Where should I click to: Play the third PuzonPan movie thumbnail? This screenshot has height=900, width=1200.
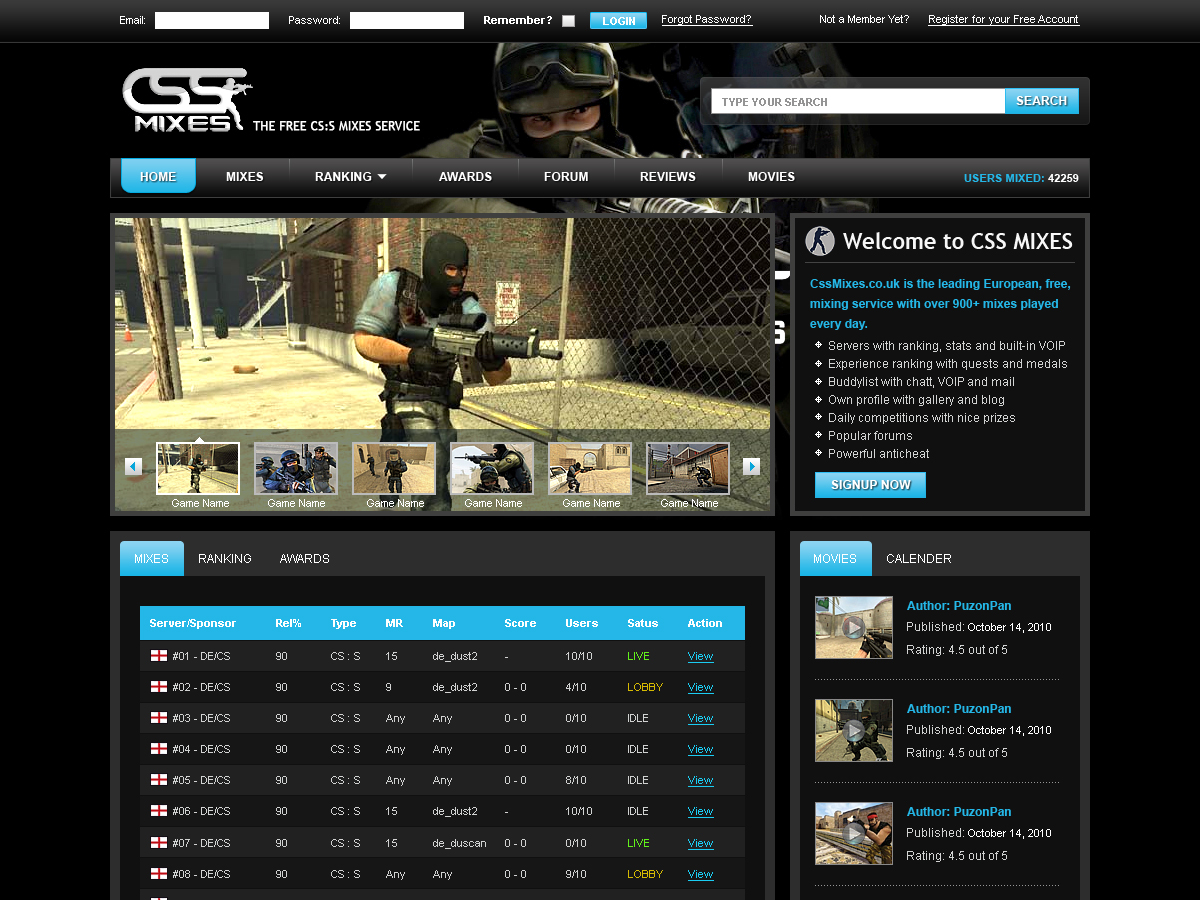tap(854, 833)
